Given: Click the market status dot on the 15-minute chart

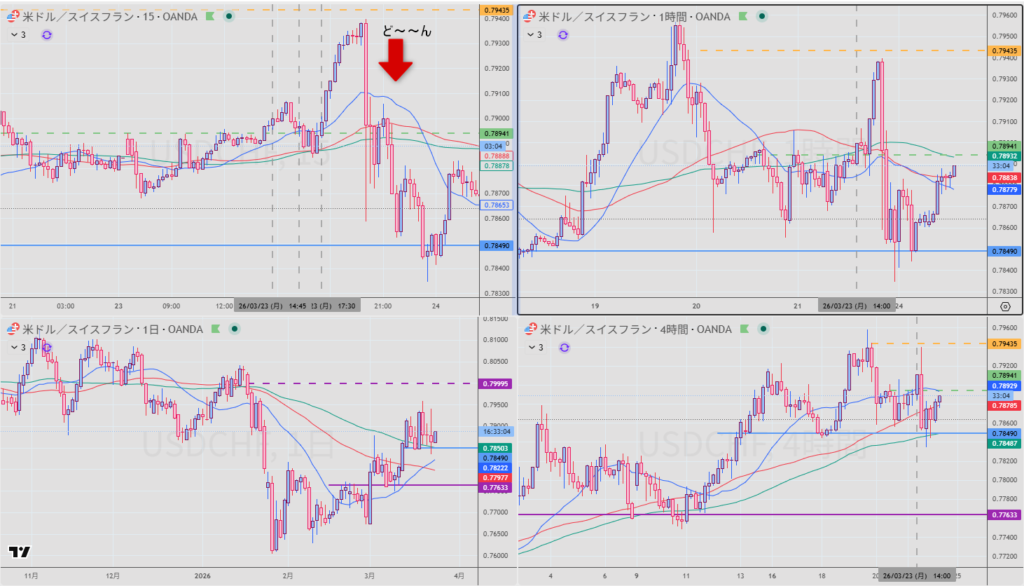Looking at the screenshot, I should 230,17.
